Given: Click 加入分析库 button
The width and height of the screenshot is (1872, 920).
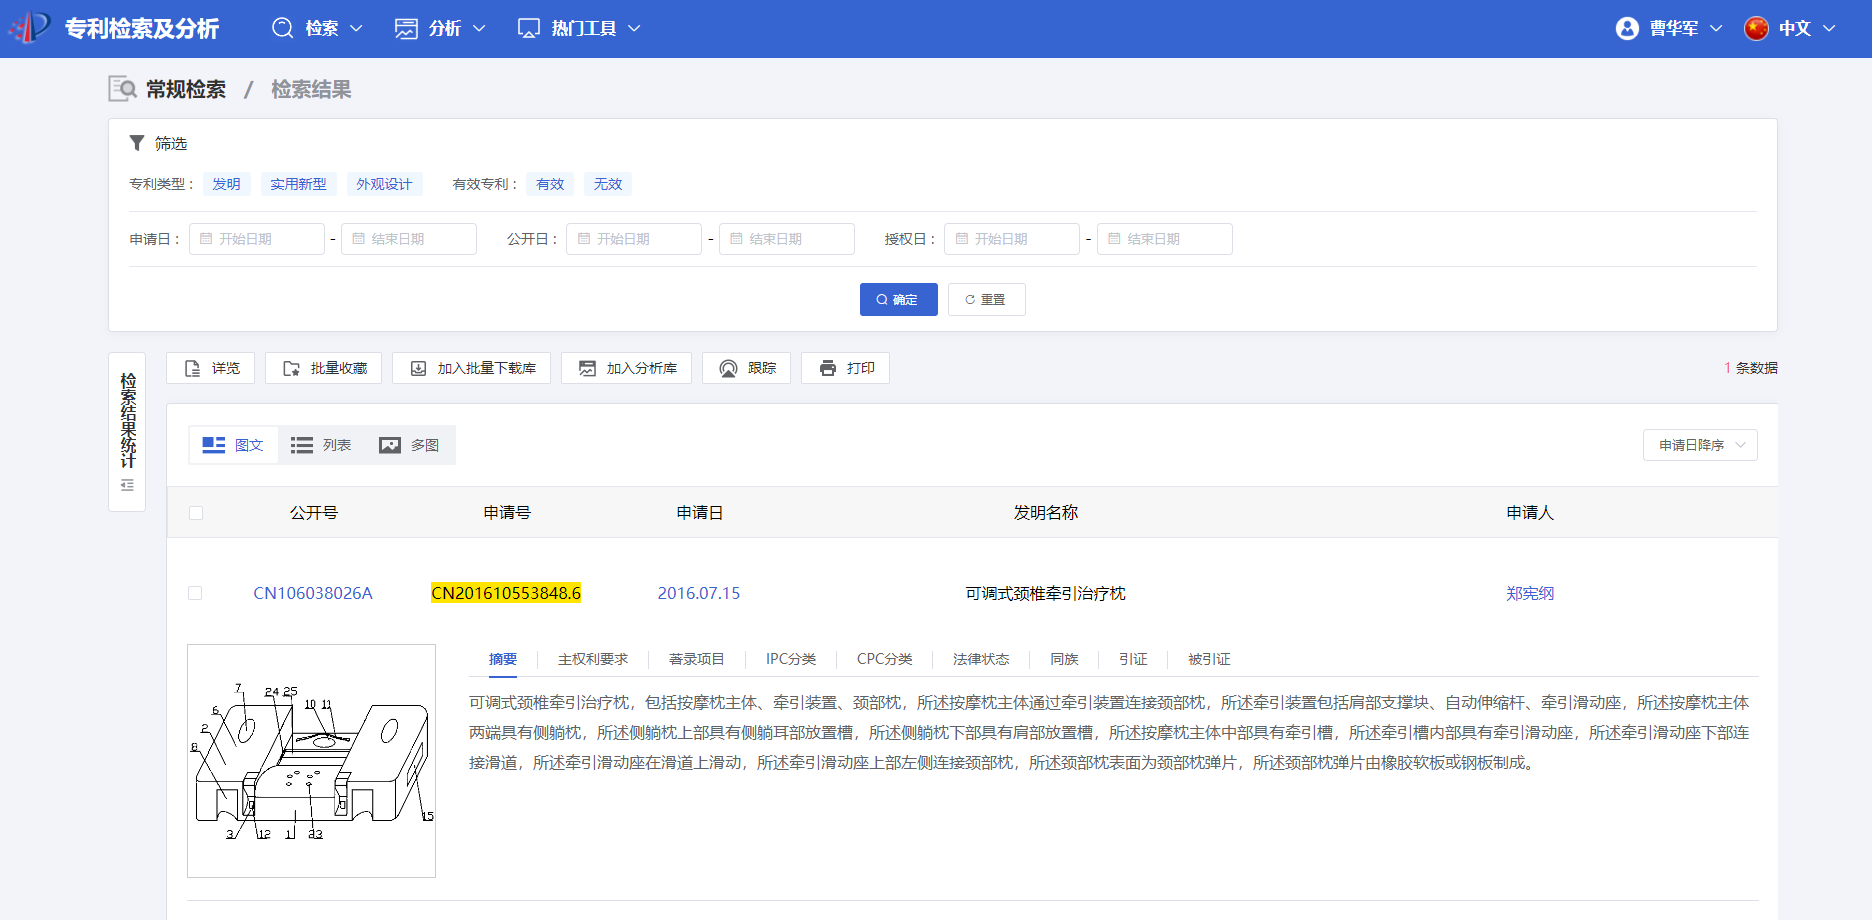Looking at the screenshot, I should pos(627,368).
